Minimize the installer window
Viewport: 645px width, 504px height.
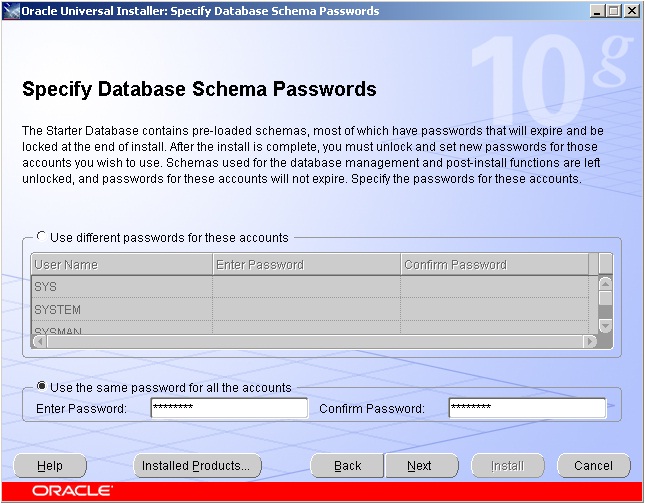click(597, 11)
